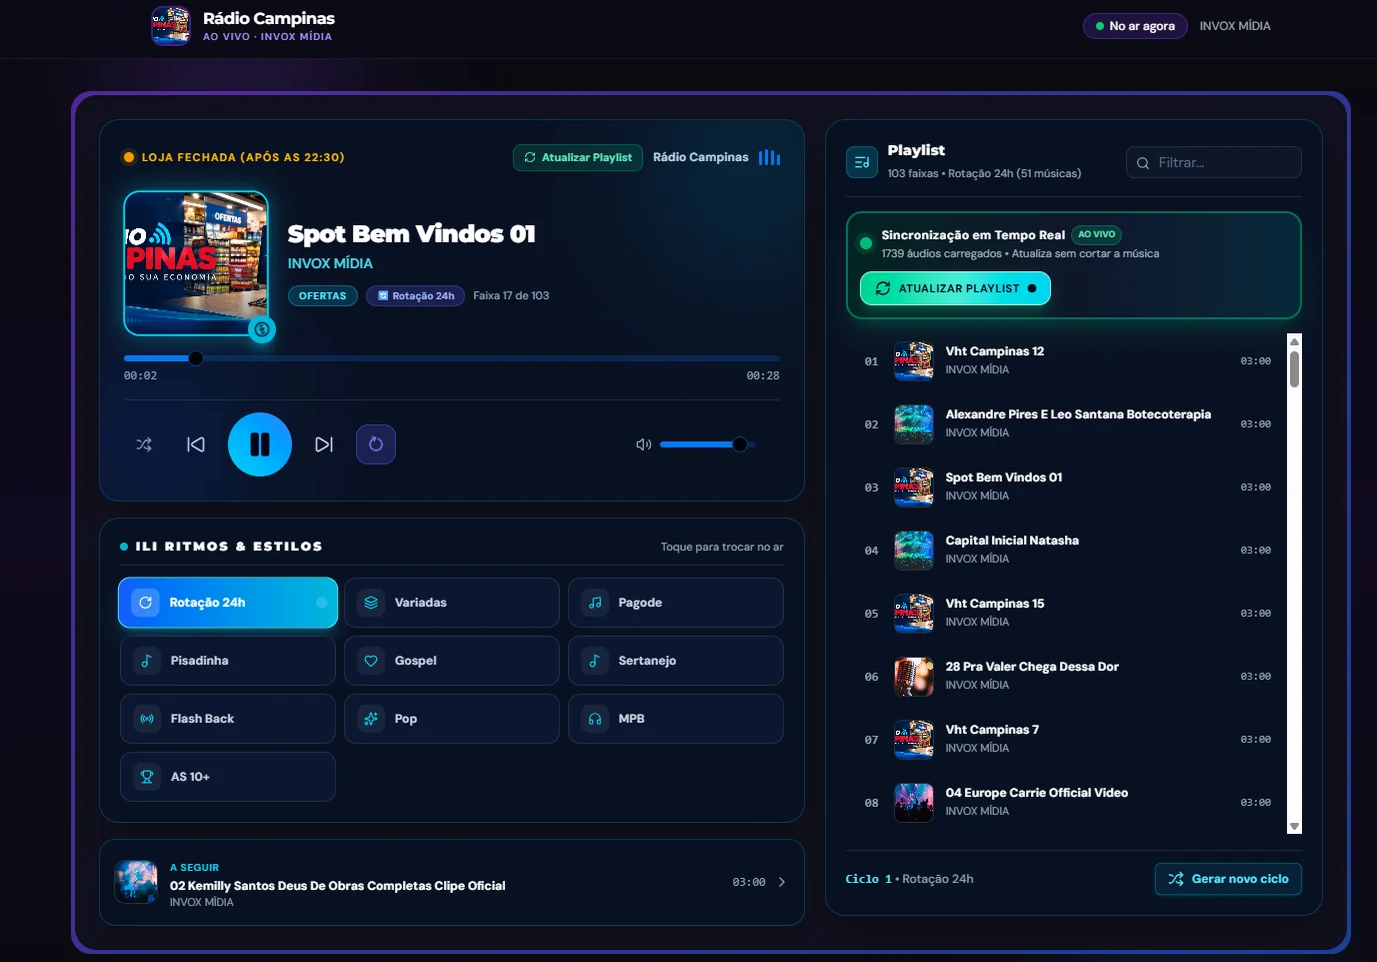Select the Gospel rhythm
The image size is (1377, 962).
(x=452, y=661)
